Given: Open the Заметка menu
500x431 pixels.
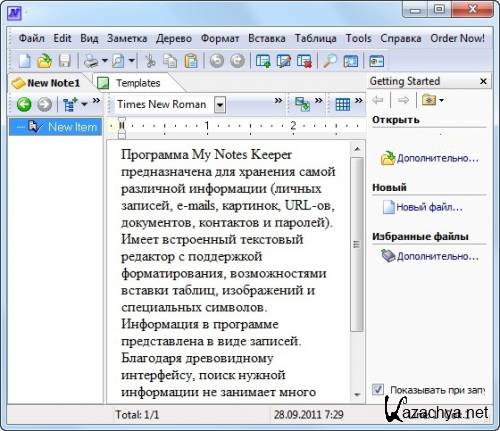Looking at the screenshot, I should coord(127,38).
